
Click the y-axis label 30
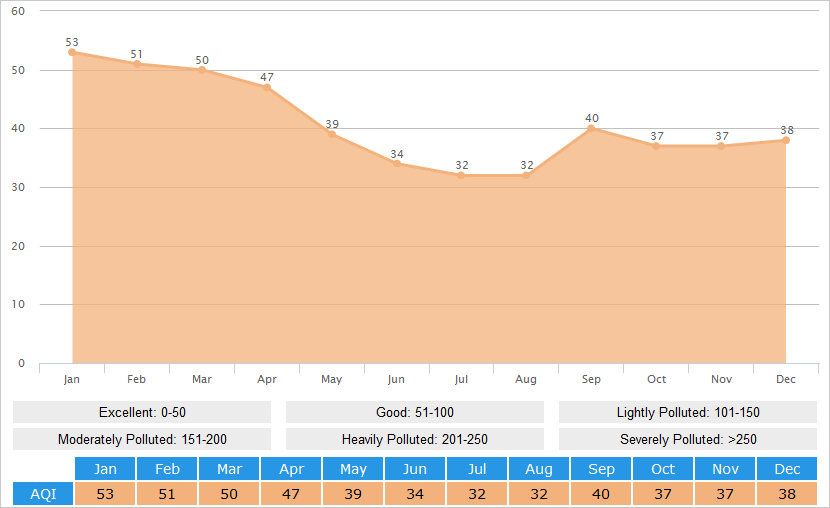click(18, 187)
